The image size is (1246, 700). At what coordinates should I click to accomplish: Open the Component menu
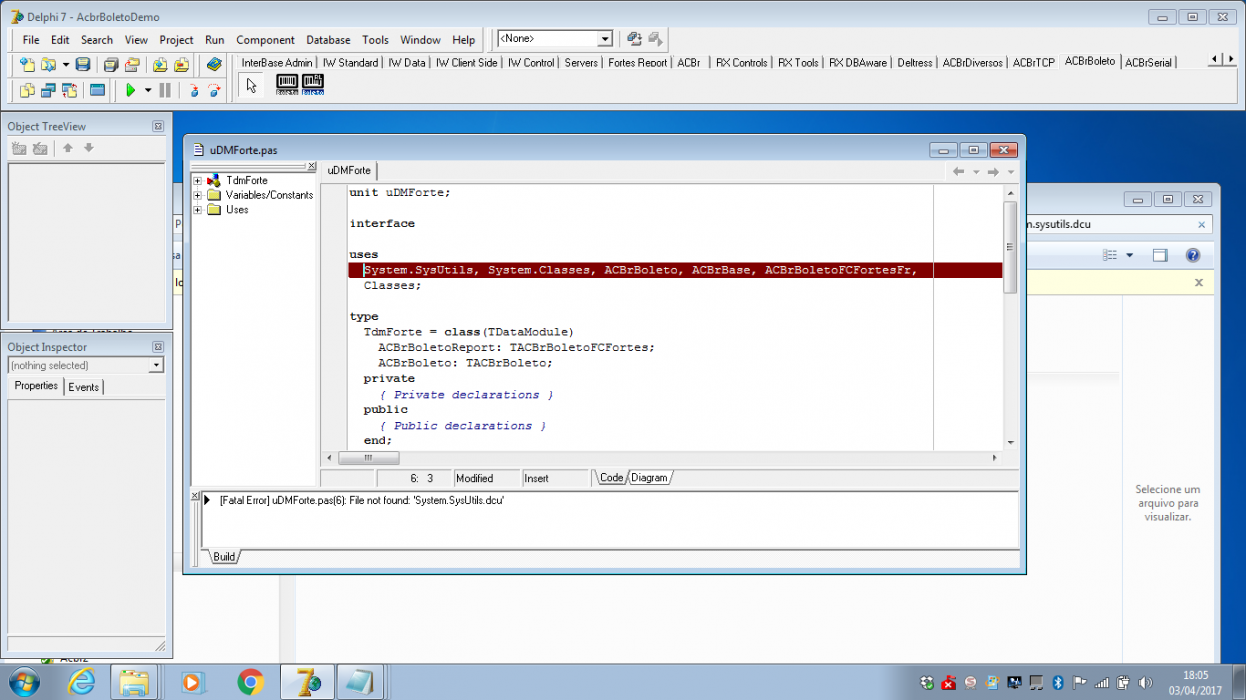265,40
